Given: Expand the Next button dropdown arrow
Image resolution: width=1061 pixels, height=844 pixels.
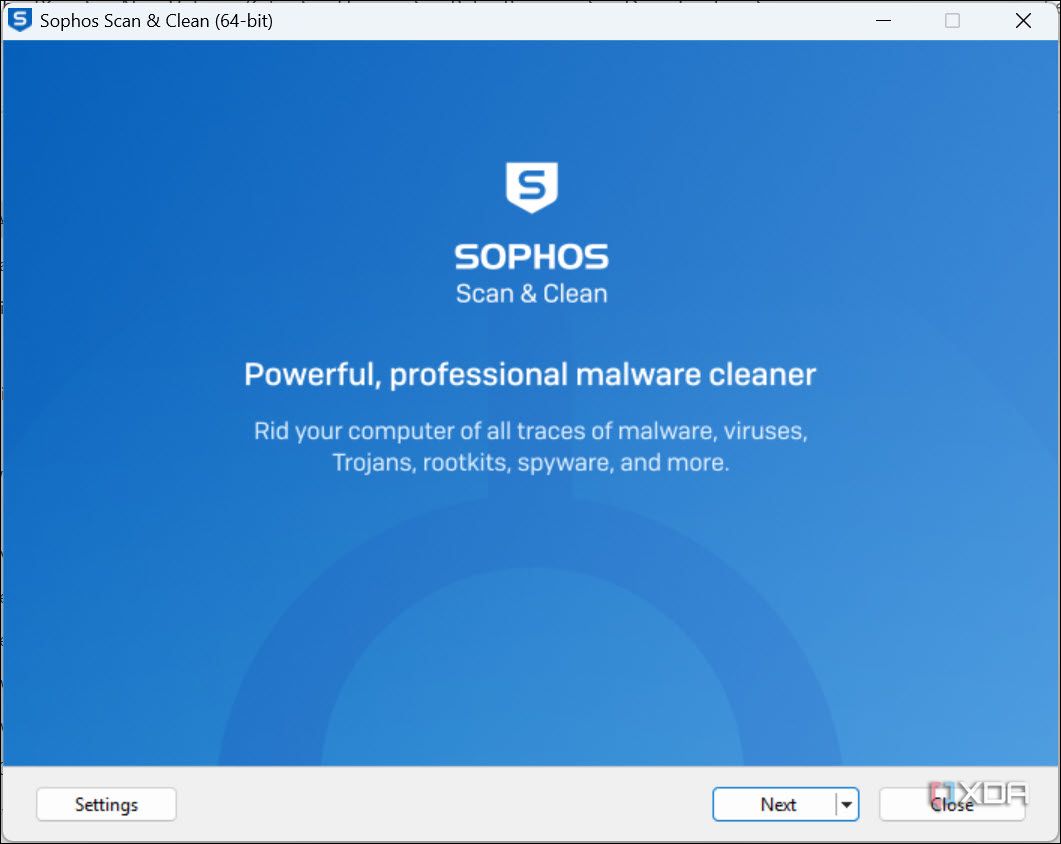Looking at the screenshot, I should point(847,804).
